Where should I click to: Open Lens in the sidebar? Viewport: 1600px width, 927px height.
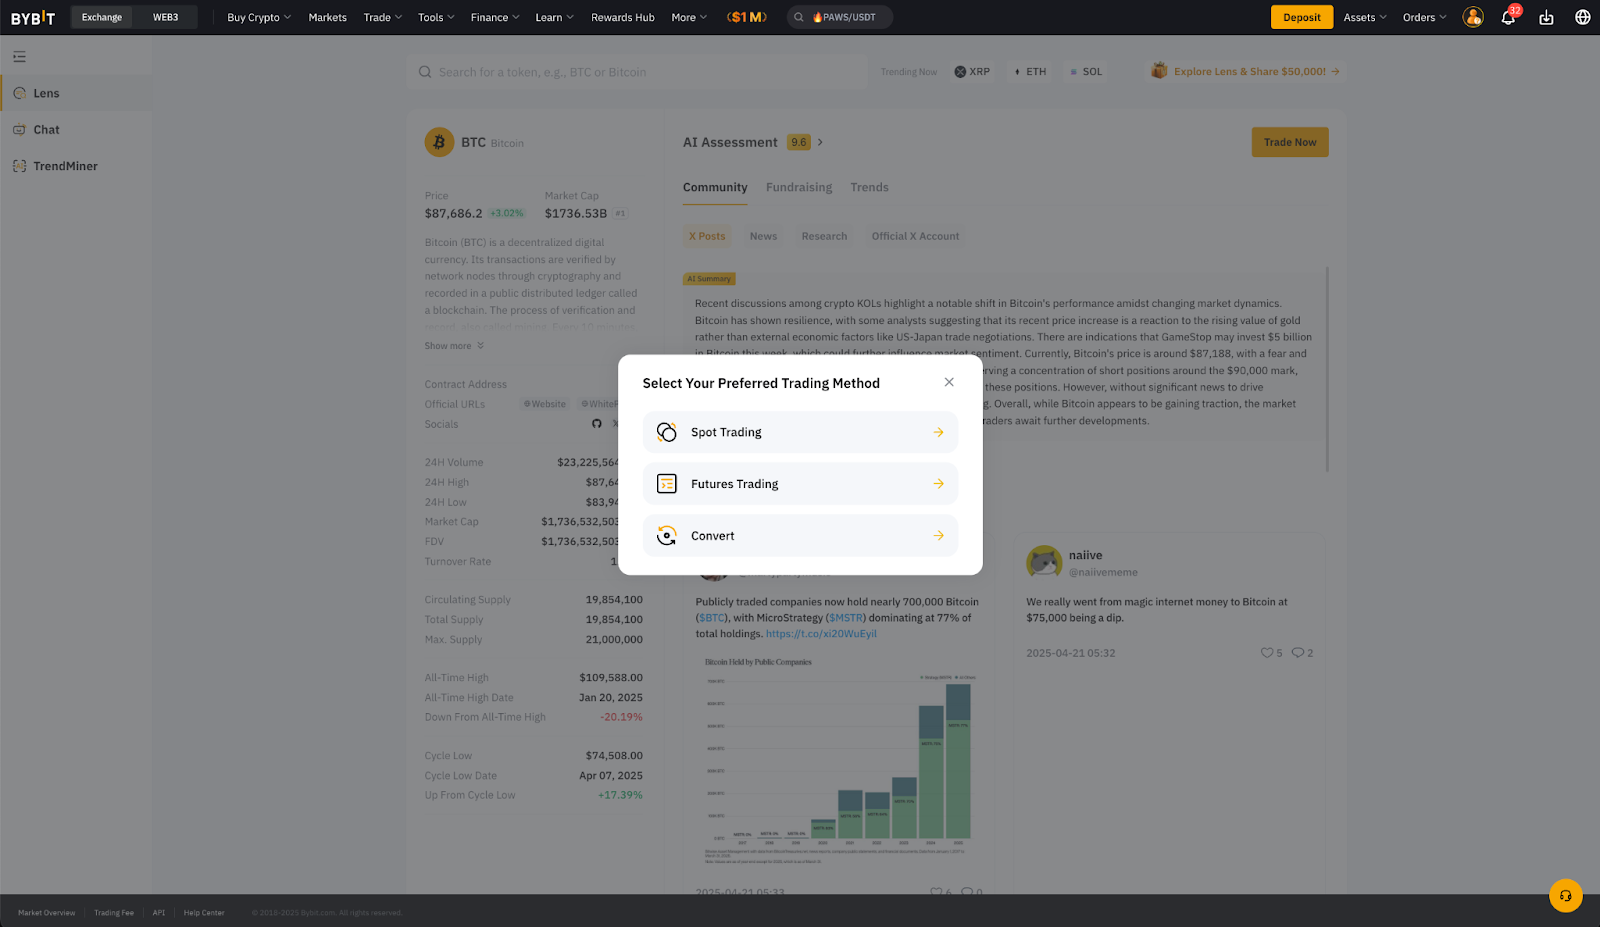coord(76,93)
